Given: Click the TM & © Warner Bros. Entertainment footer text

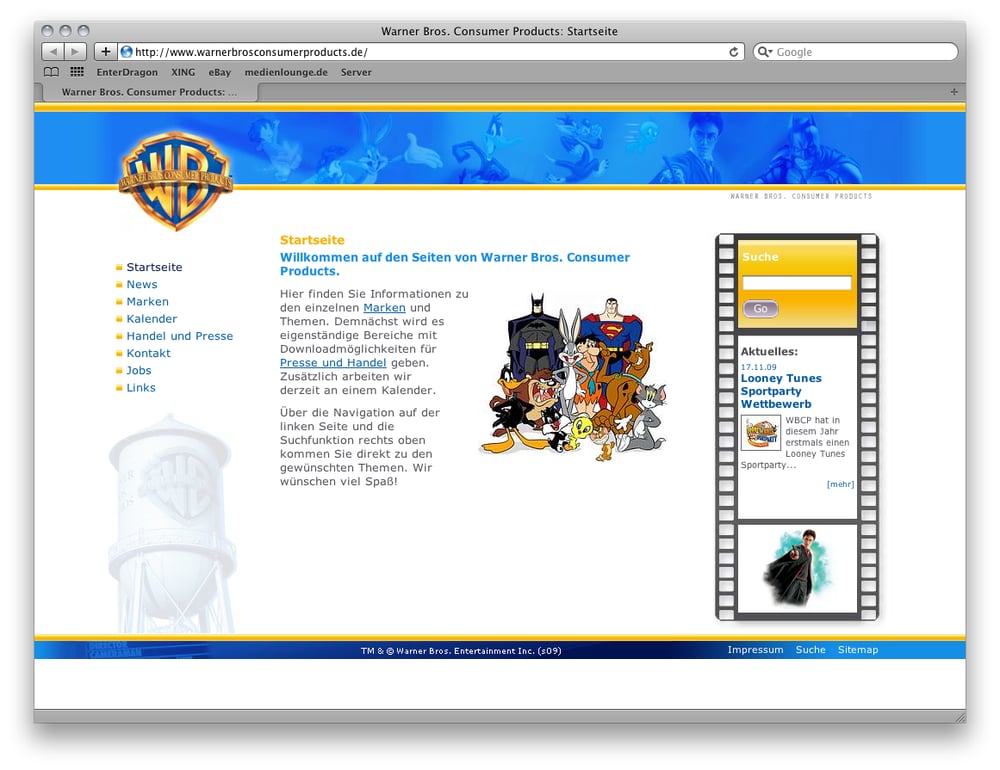Looking at the screenshot, I should (461, 651).
